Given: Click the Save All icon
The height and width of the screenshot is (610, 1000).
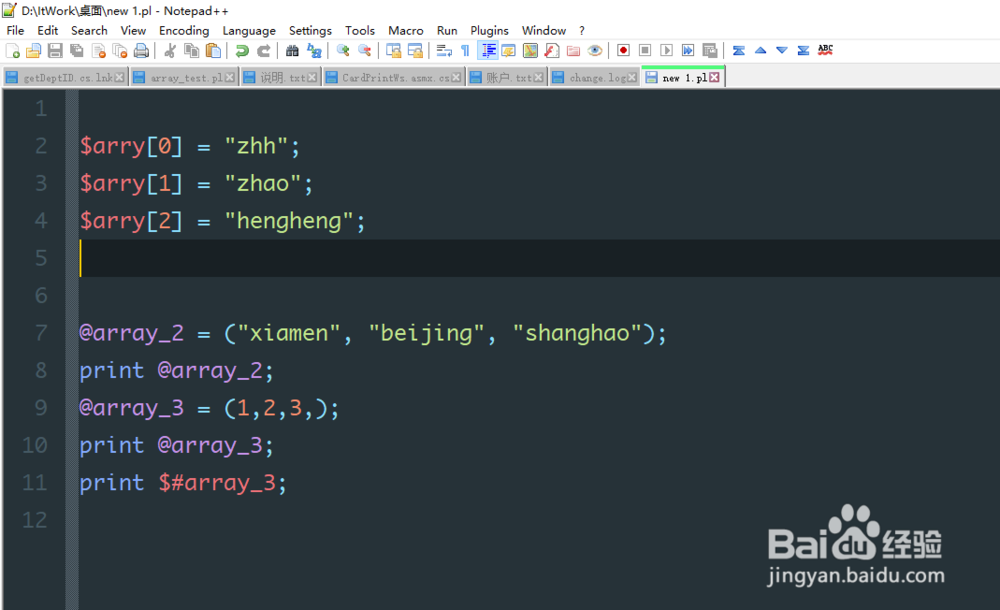Looking at the screenshot, I should [74, 50].
